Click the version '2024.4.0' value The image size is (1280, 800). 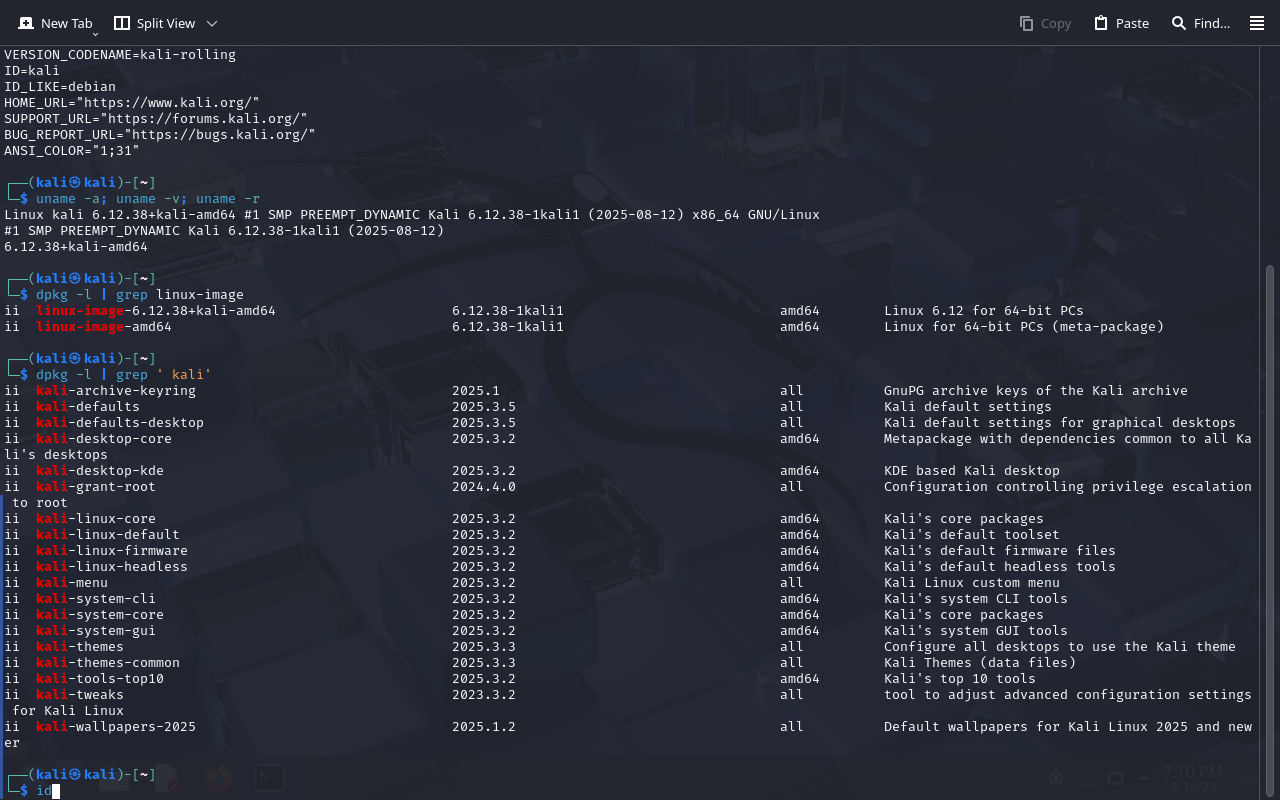484,487
